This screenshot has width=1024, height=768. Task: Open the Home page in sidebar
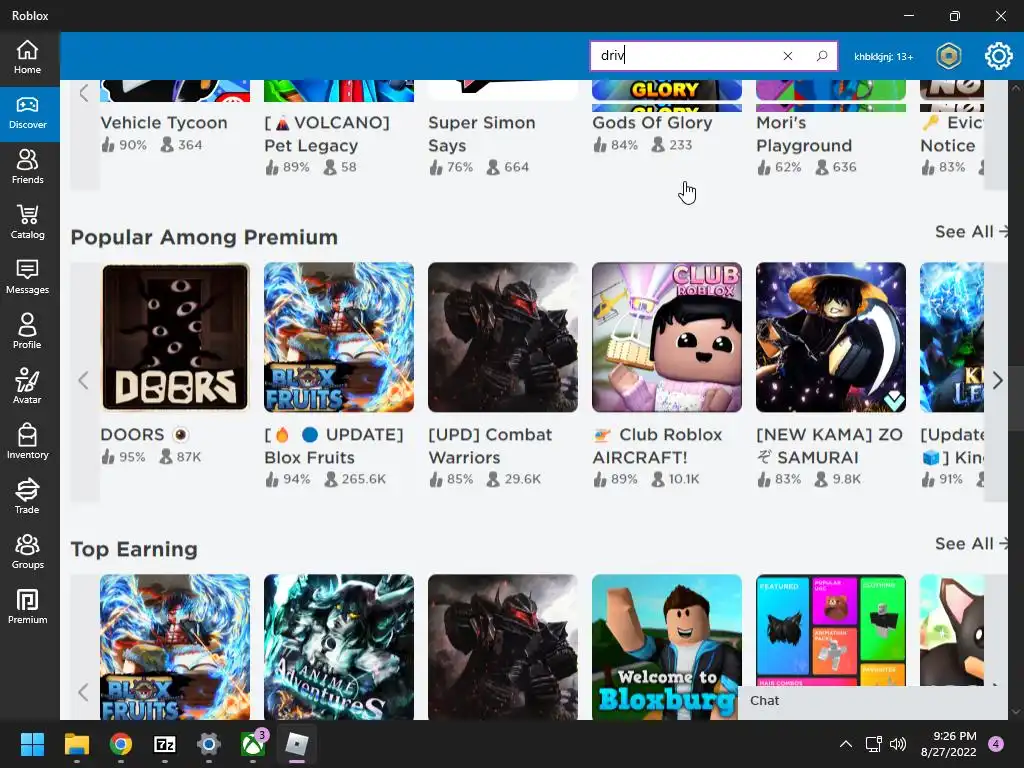click(x=27, y=57)
